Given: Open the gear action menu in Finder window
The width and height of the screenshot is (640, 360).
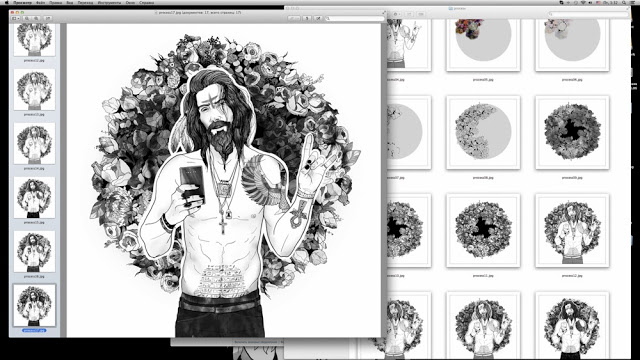Looking at the screenshot, I should point(397,14).
